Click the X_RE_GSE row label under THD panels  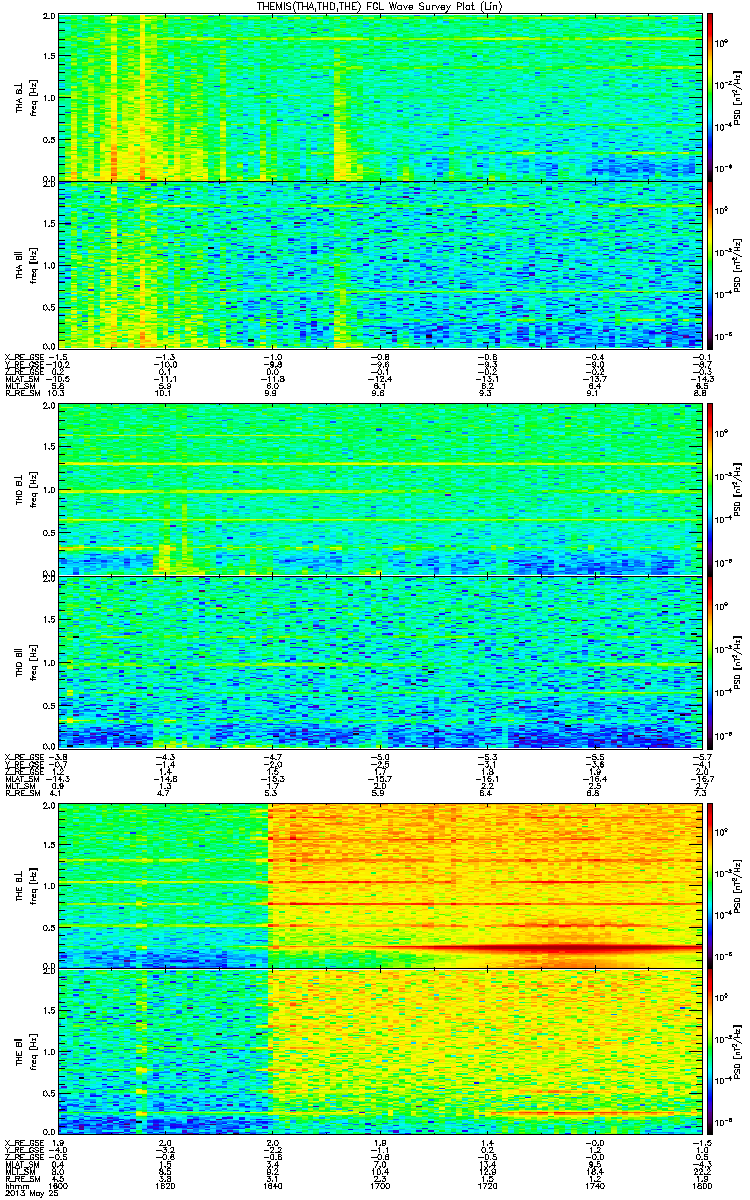[24, 756]
